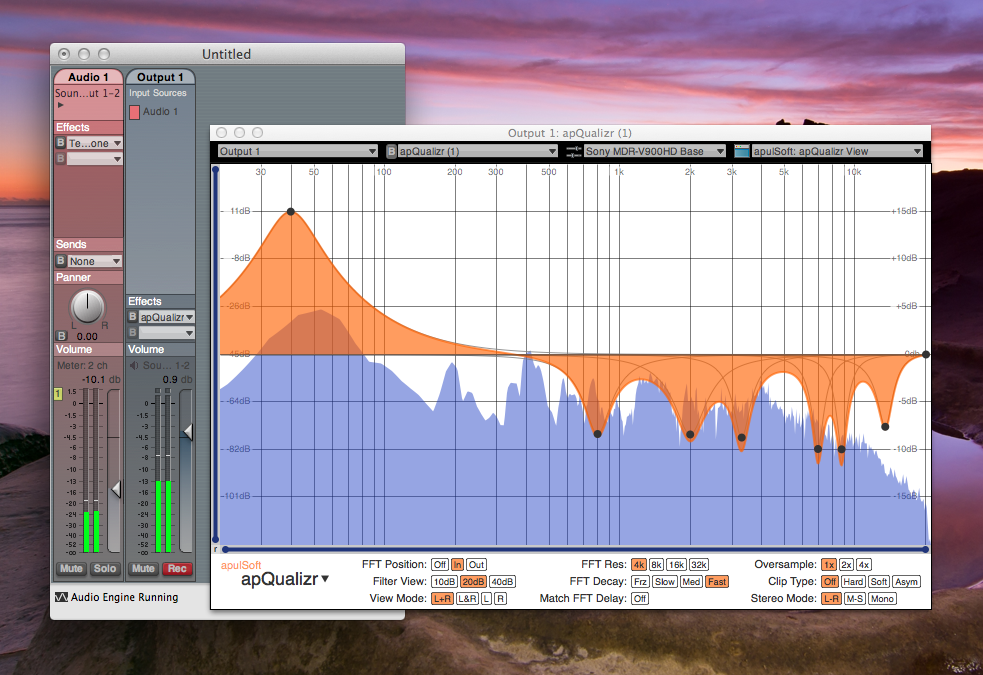Open the Te...one effect dropdown on Audio 1

pos(95,143)
